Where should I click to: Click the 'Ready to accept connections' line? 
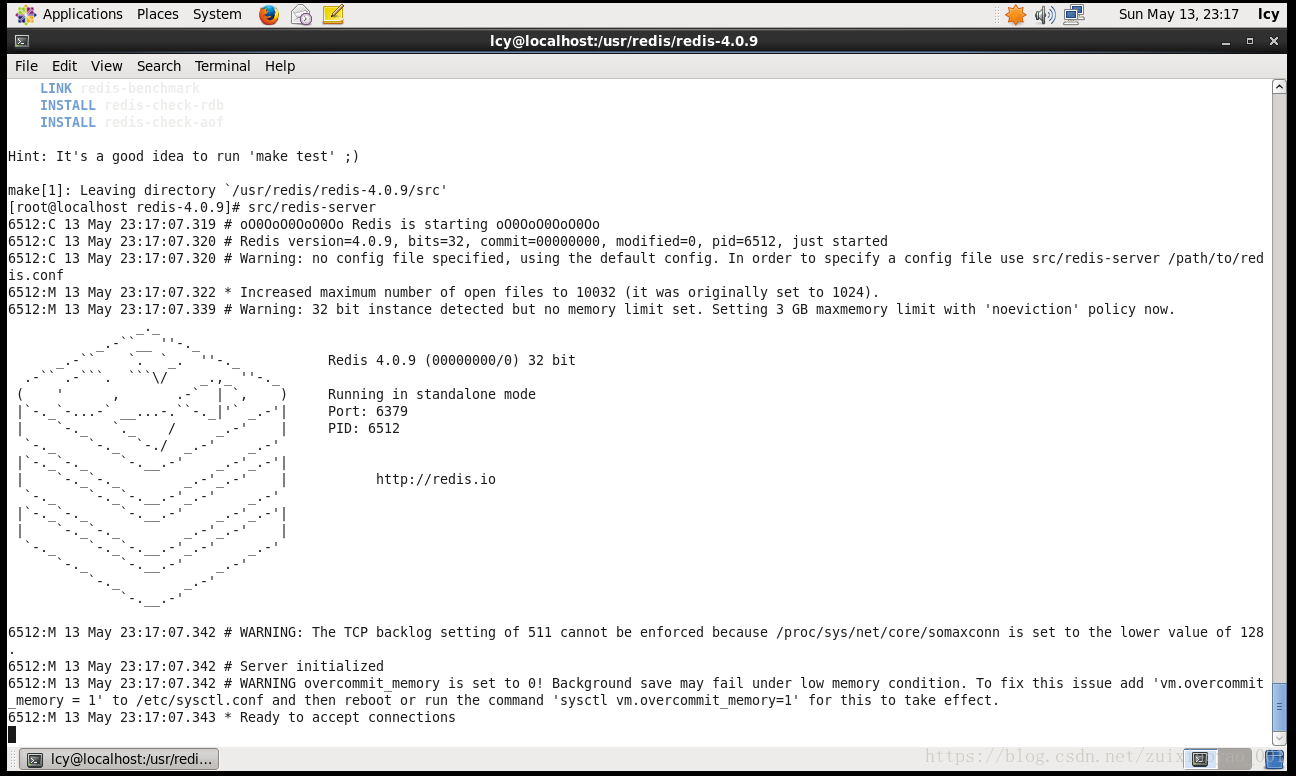point(232,717)
